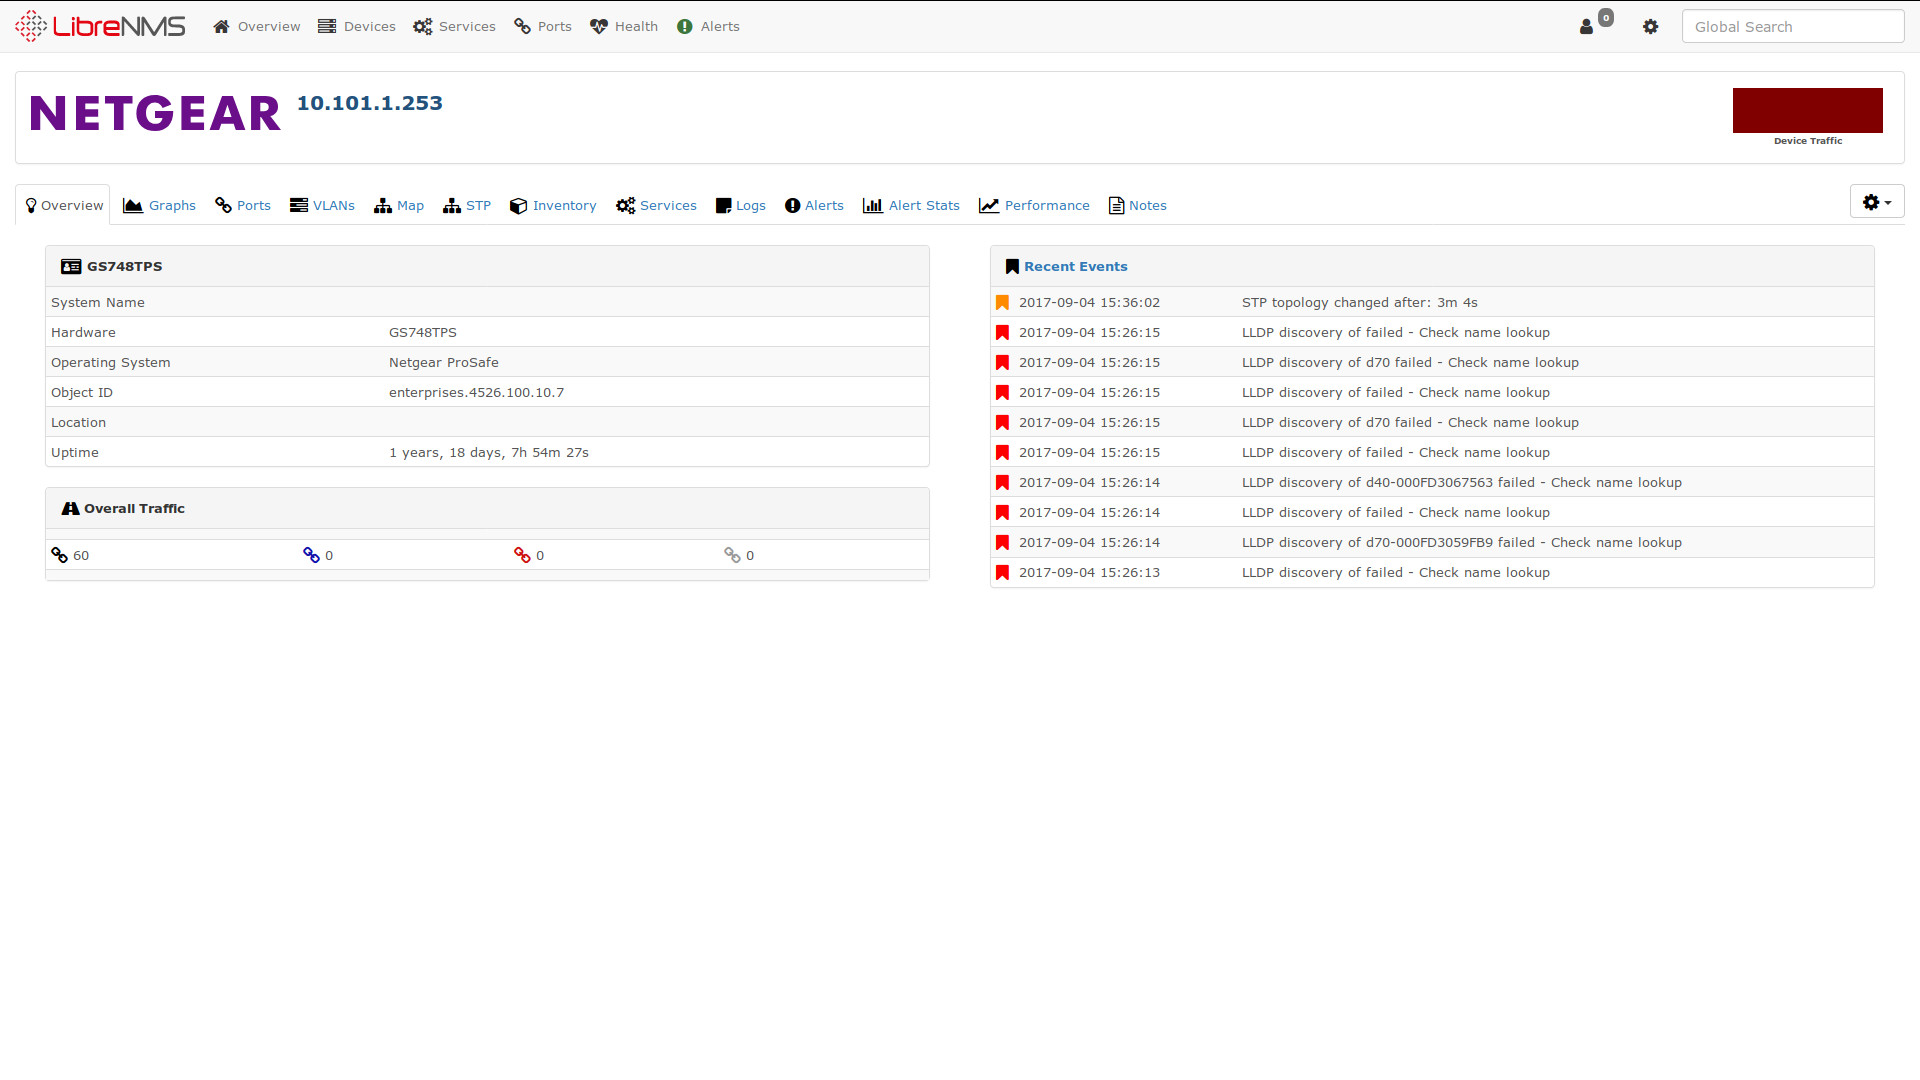Select the Netgear ProSafe operating system value

444,363
